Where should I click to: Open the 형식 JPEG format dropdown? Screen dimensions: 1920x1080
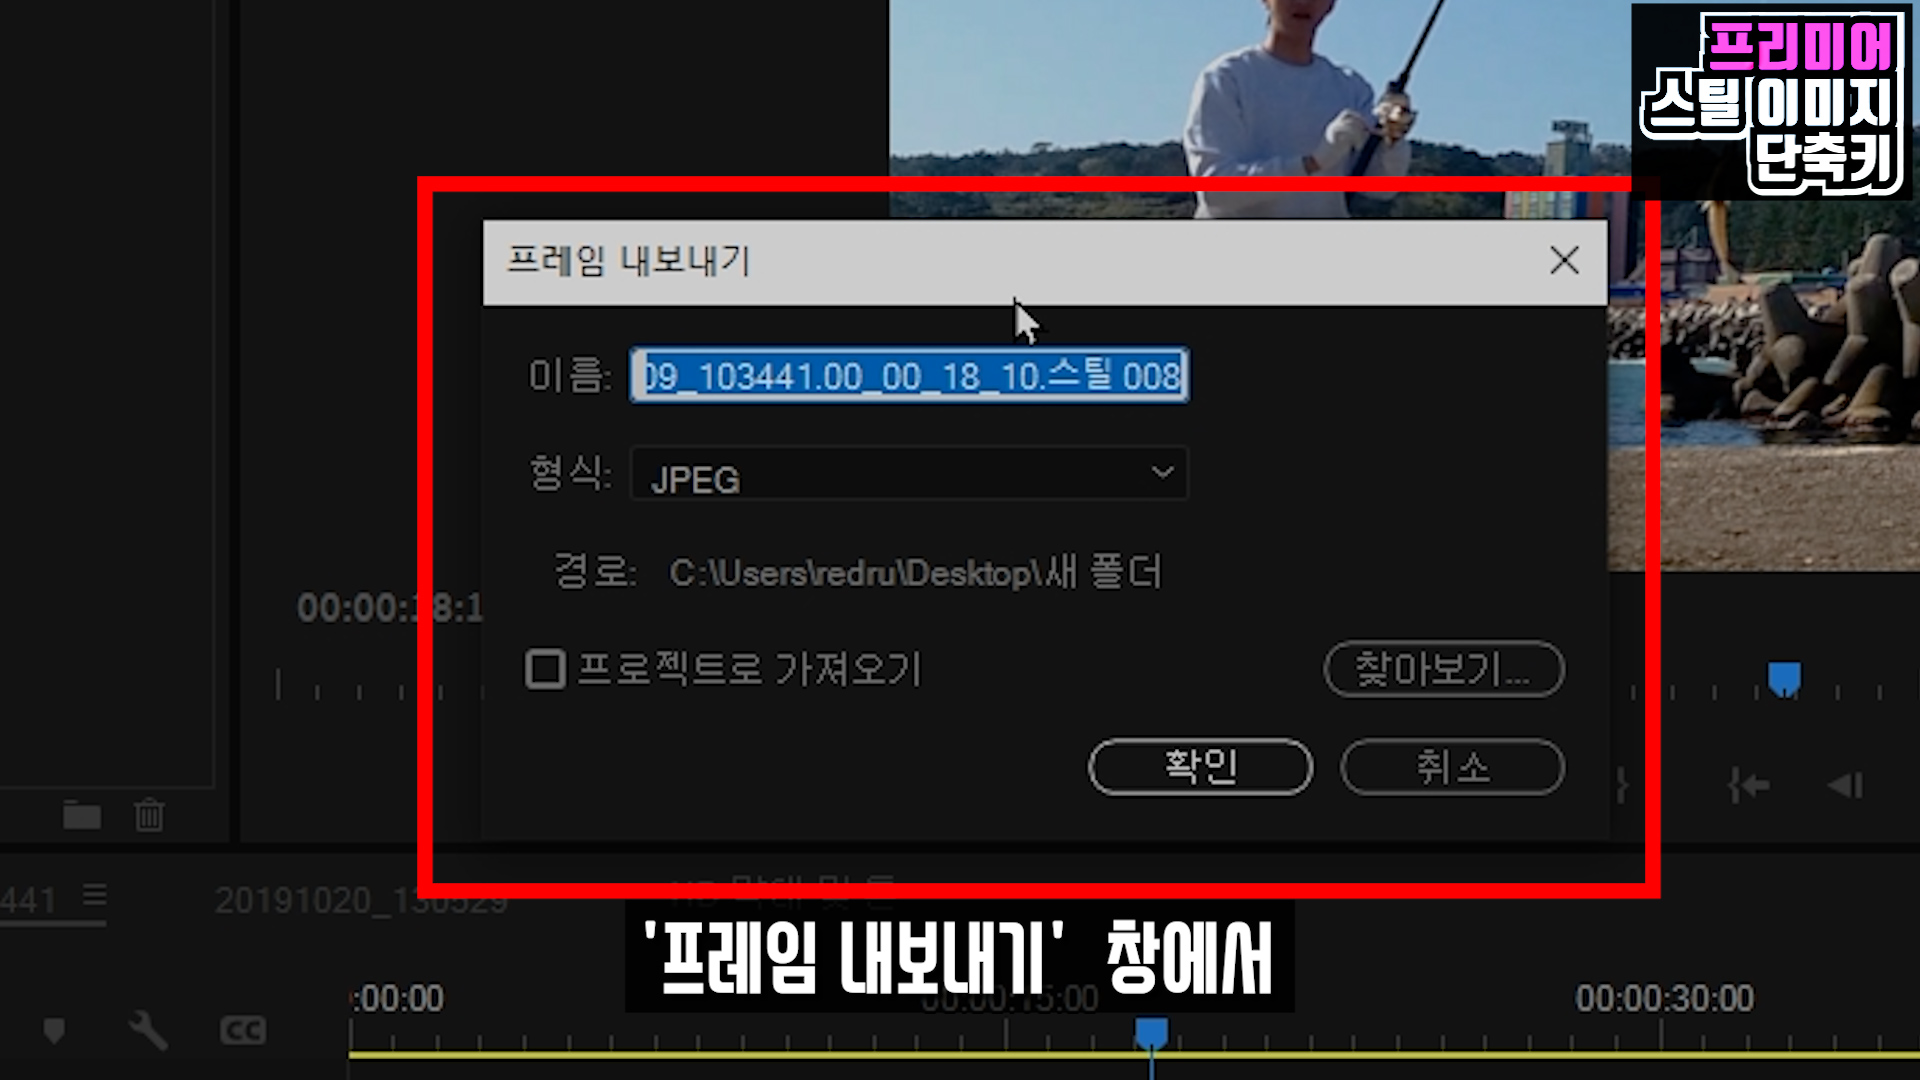coord(908,474)
